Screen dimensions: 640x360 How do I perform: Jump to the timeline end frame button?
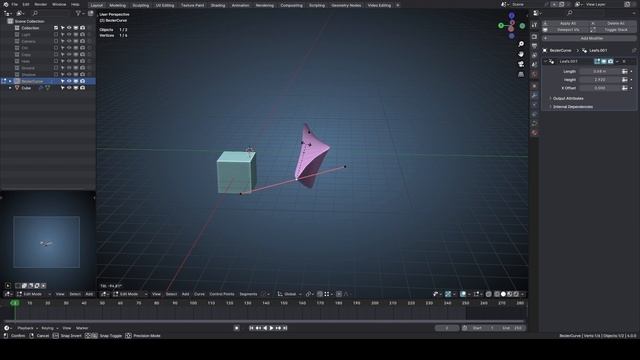[285, 328]
